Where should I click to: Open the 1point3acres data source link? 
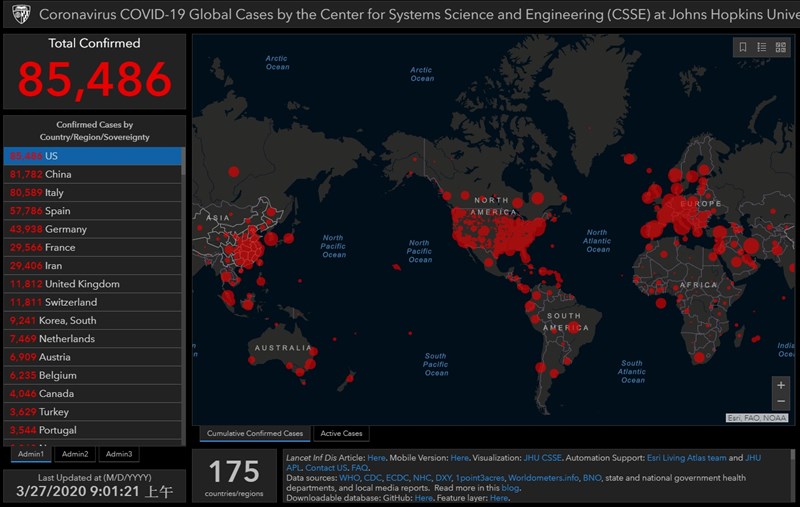480,478
